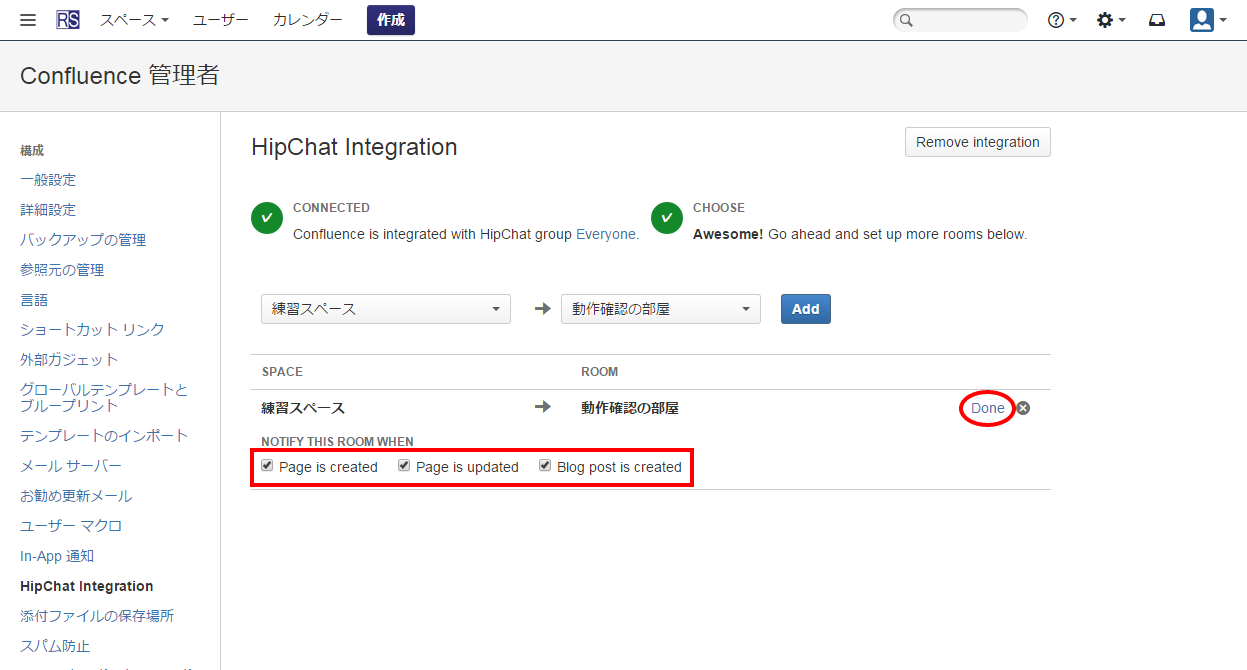The height and width of the screenshot is (670, 1247).
Task: Click the HipChat Integration page heading
Action: pyautogui.click(x=354, y=147)
